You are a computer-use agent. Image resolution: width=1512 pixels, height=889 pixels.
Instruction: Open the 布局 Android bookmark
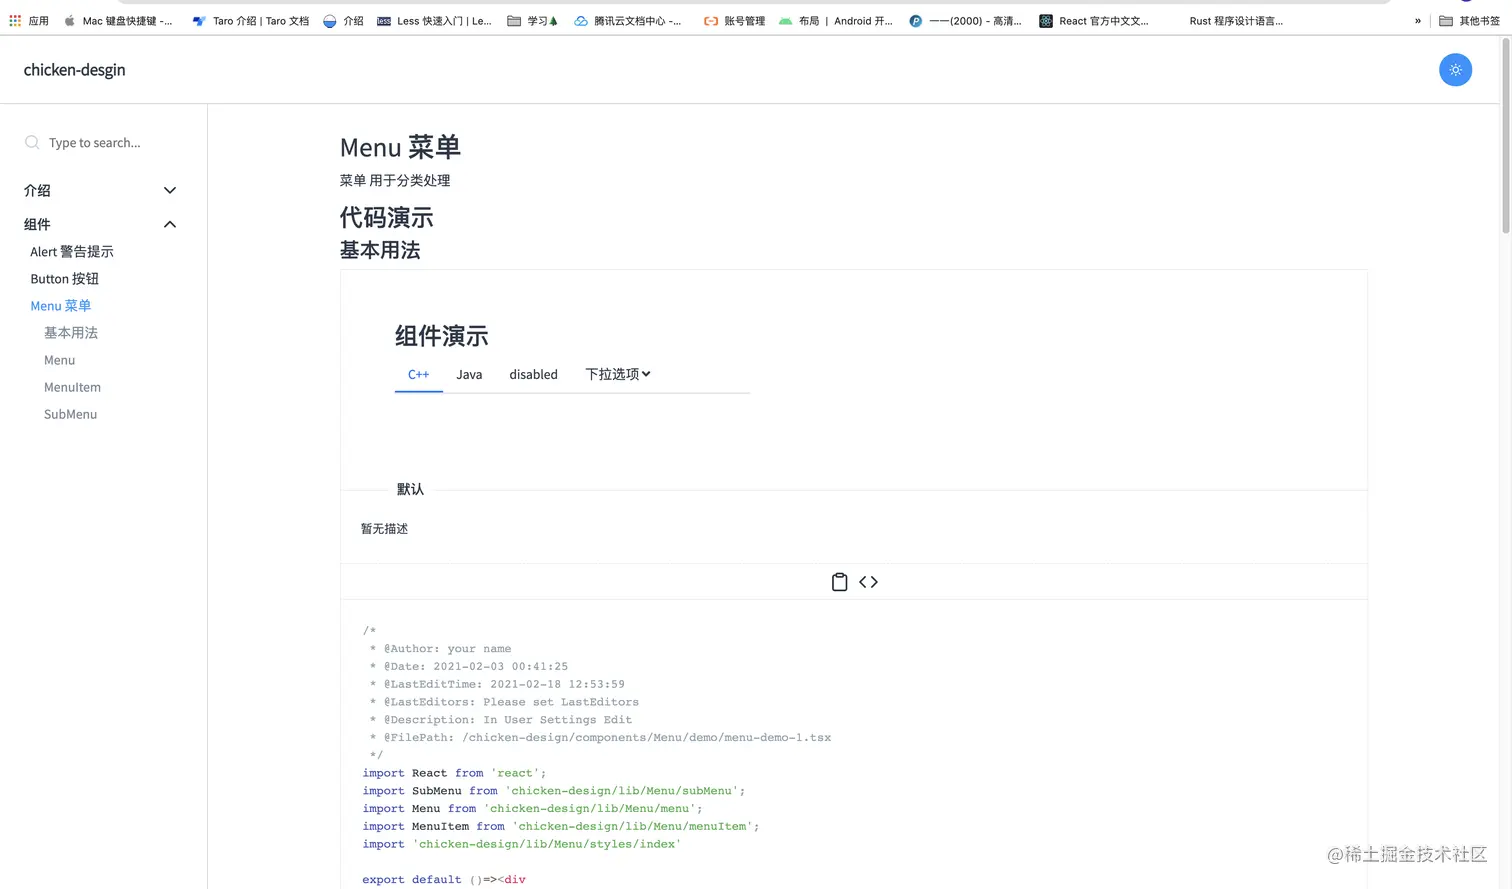(836, 20)
